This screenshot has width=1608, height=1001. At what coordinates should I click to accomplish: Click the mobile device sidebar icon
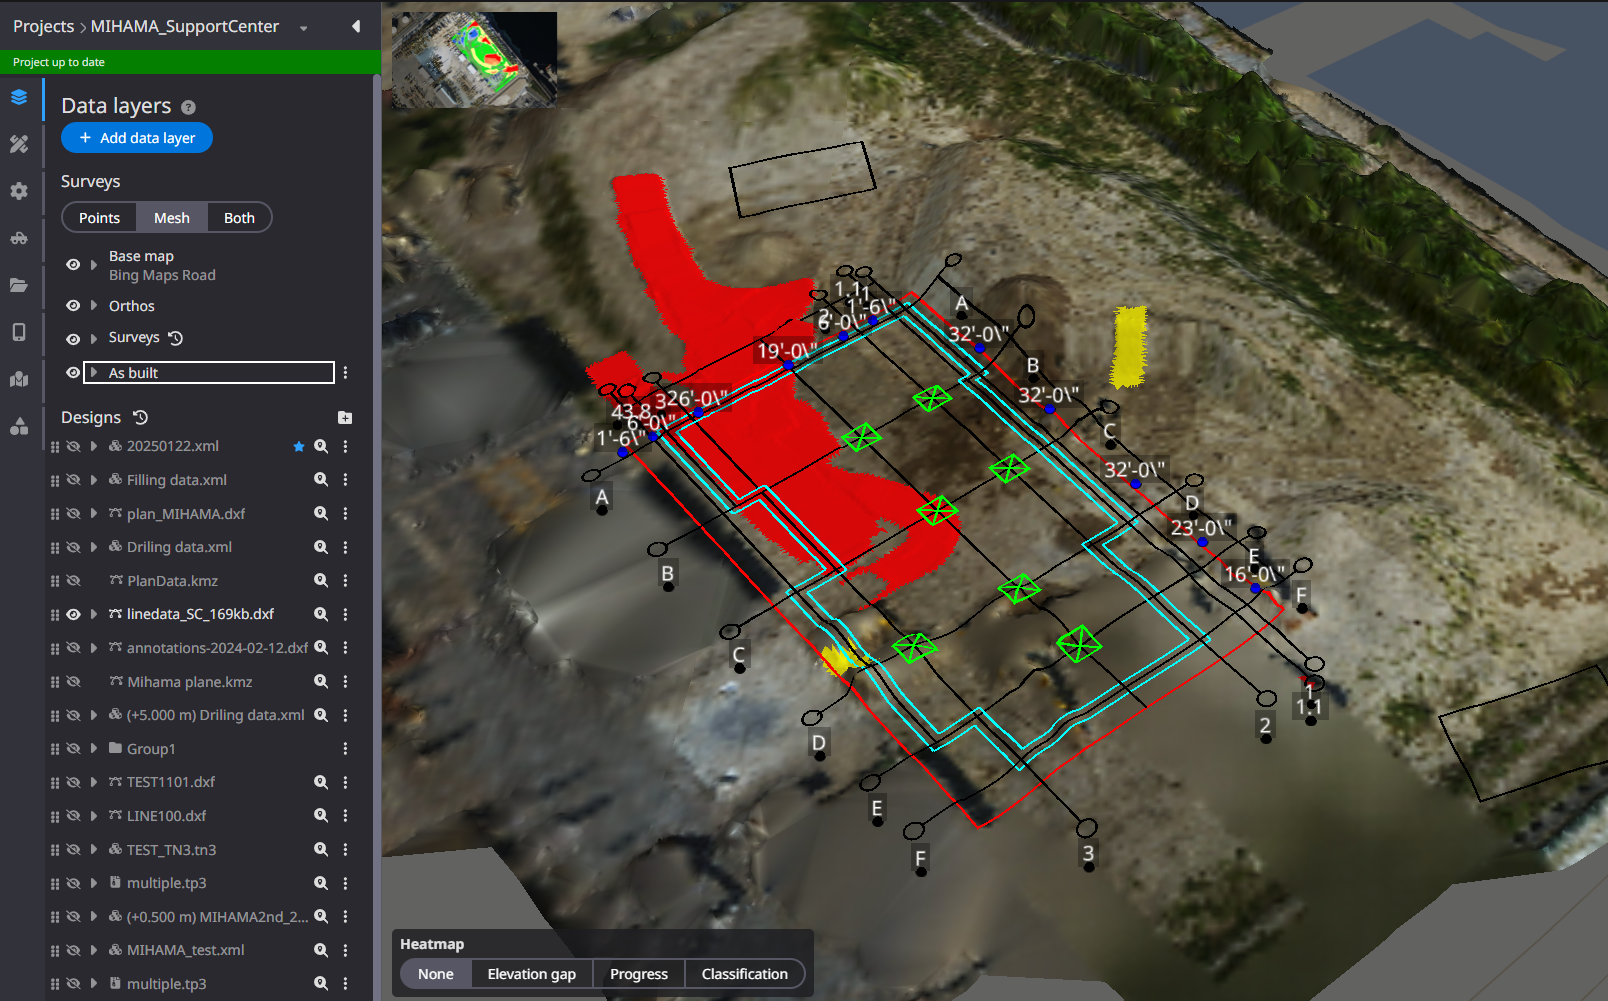point(19,332)
